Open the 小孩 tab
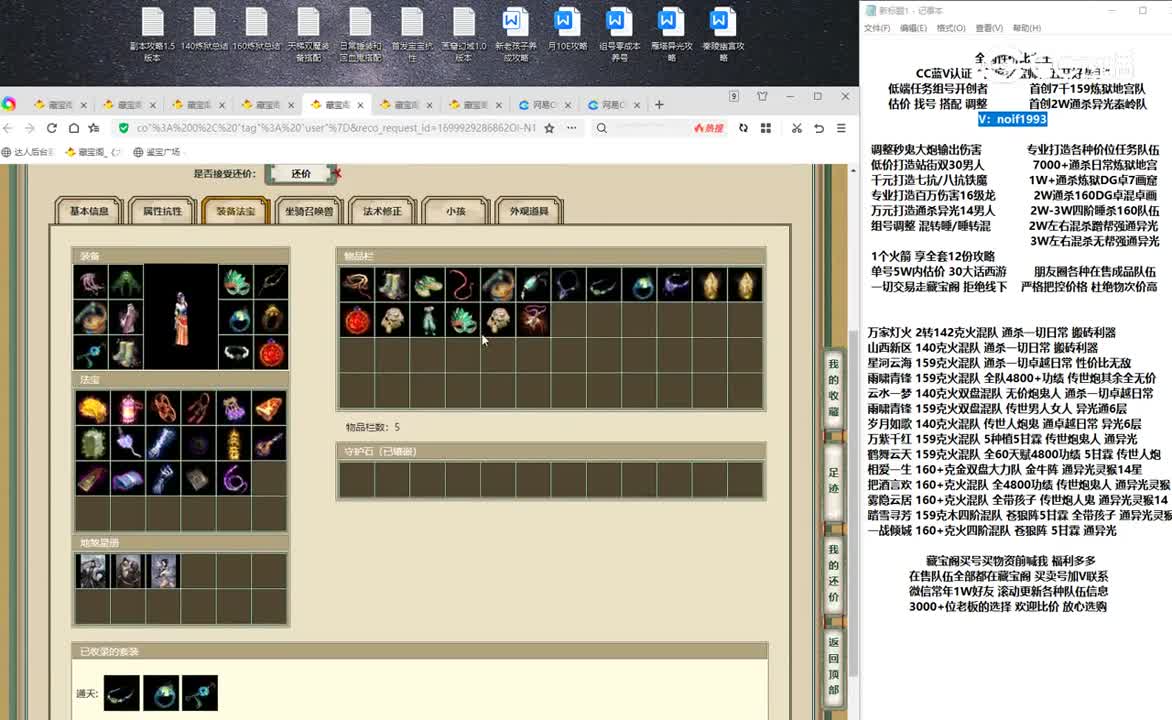 [456, 211]
